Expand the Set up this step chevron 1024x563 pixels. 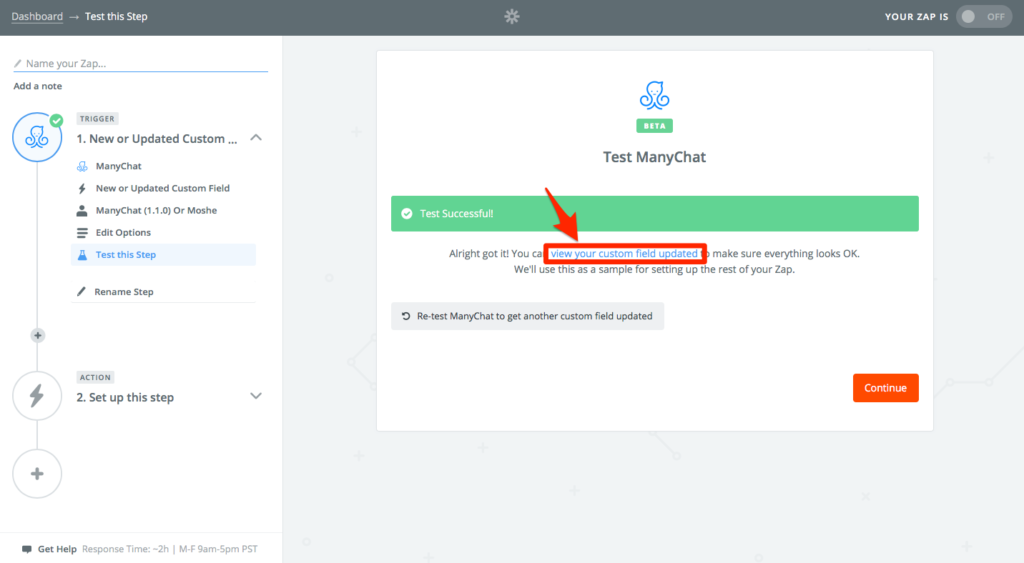click(x=256, y=396)
